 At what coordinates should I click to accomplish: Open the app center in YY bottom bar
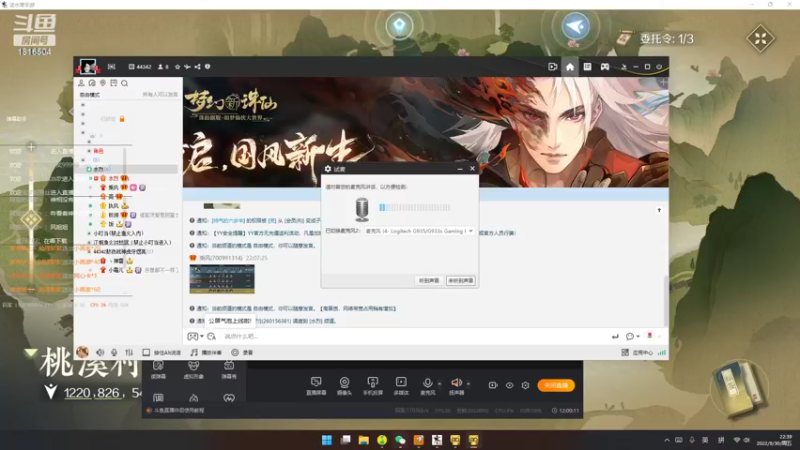pos(637,353)
